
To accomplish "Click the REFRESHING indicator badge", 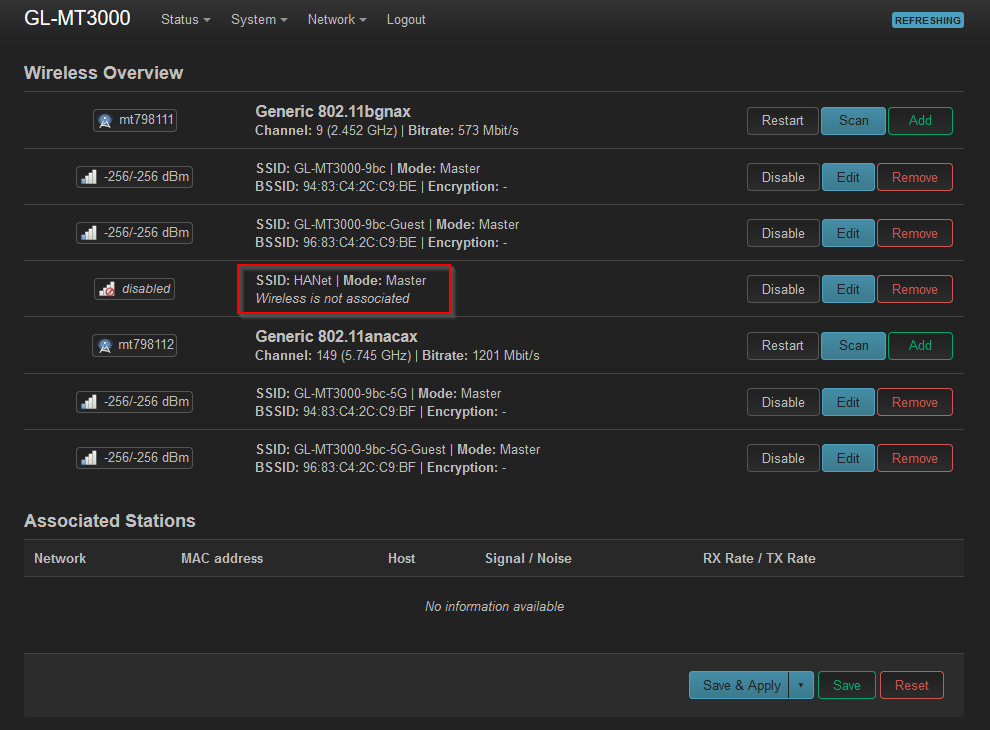I will [927, 20].
